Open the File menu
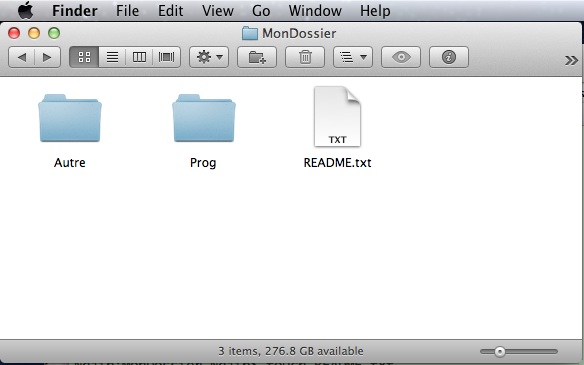This screenshot has height=365, width=584. pyautogui.click(x=127, y=11)
